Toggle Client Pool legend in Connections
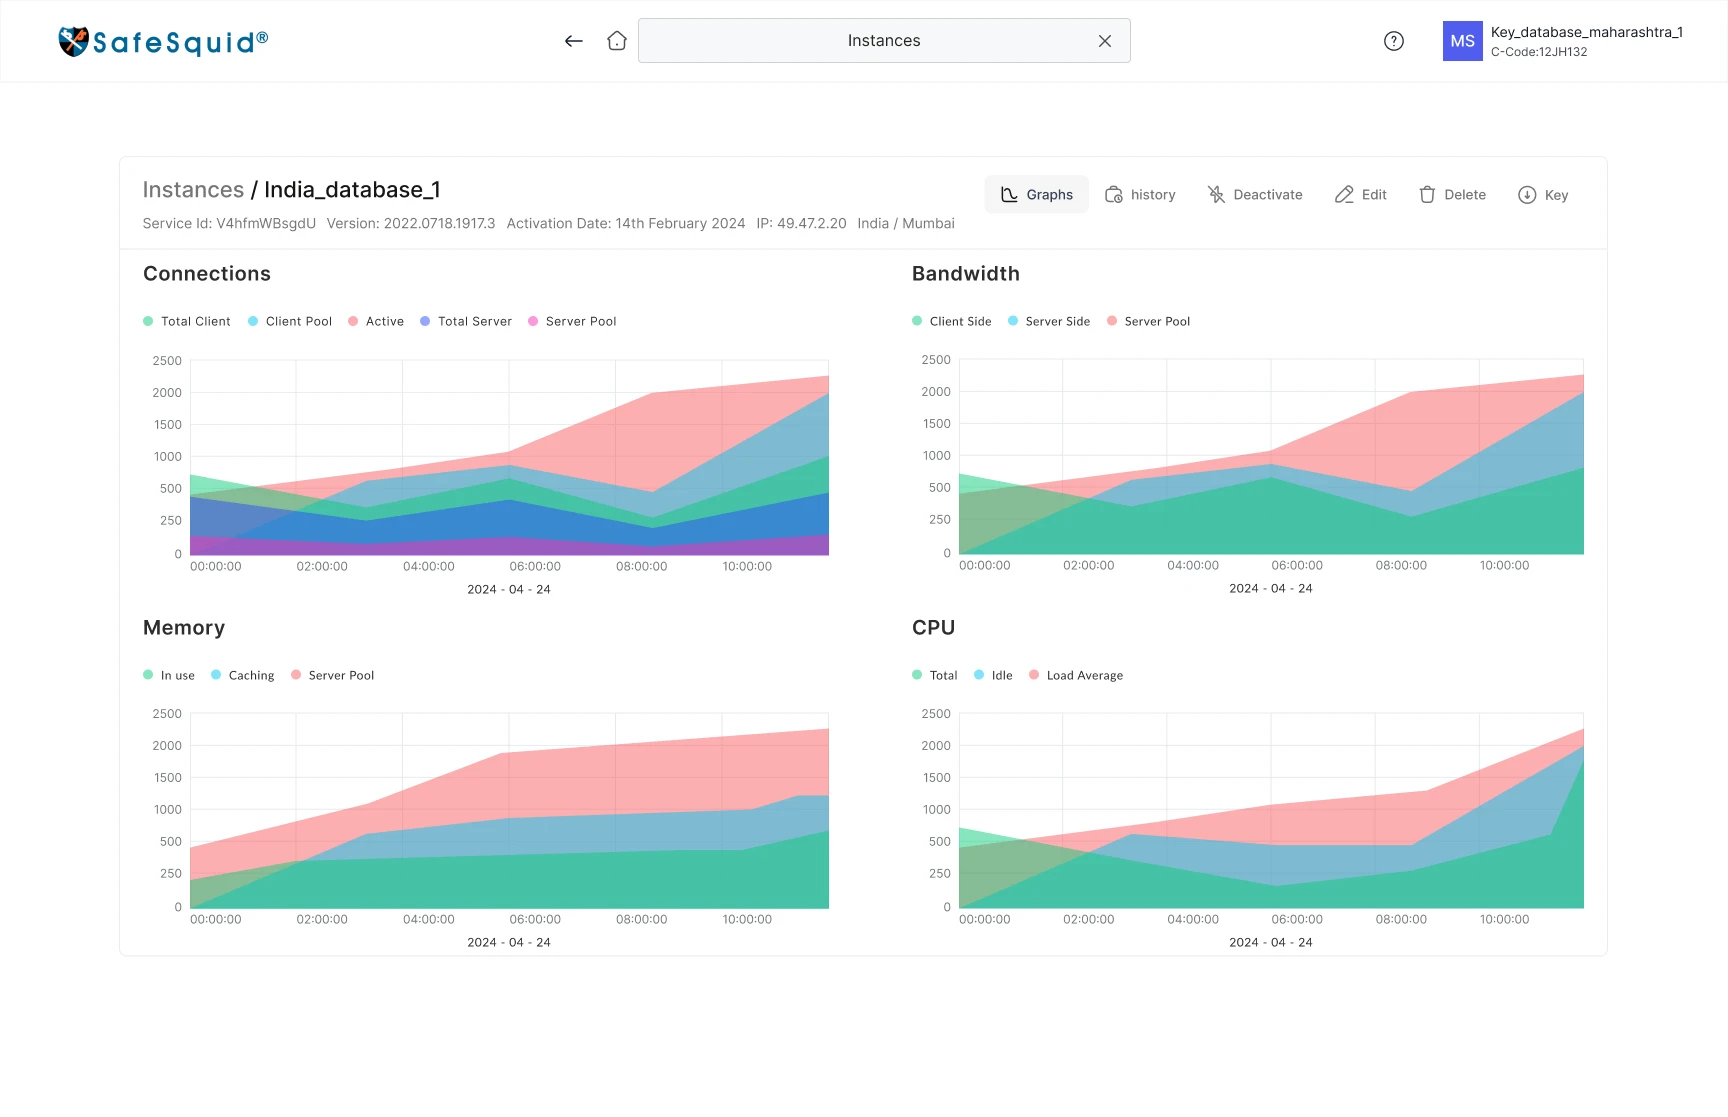The height and width of the screenshot is (1117, 1728). tap(290, 321)
